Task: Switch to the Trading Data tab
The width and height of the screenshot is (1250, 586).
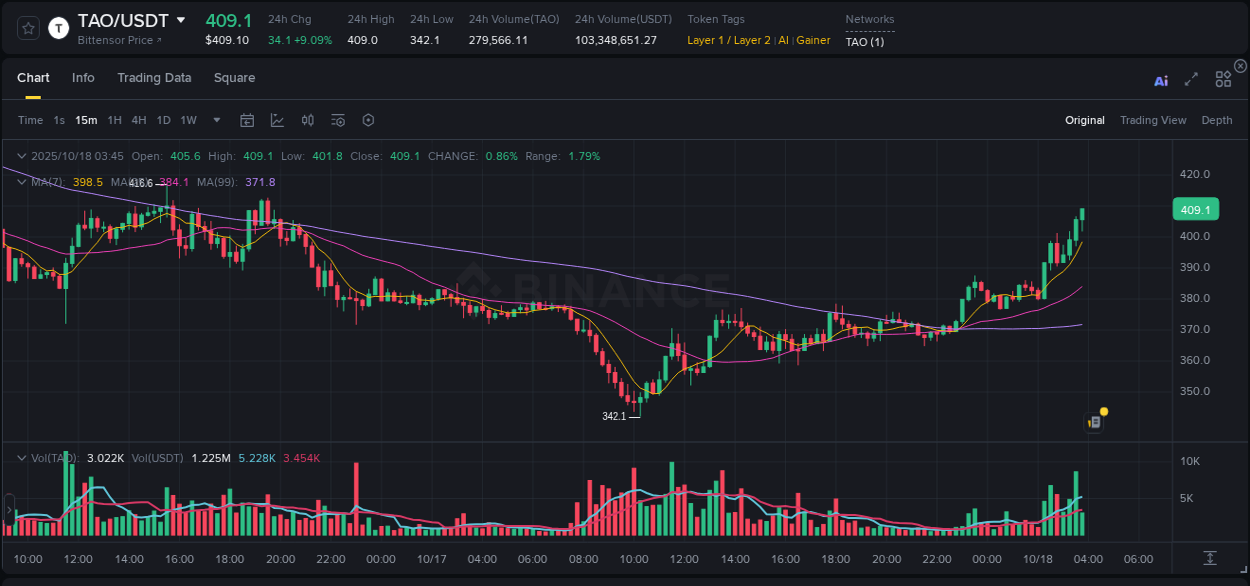Action: (x=154, y=77)
